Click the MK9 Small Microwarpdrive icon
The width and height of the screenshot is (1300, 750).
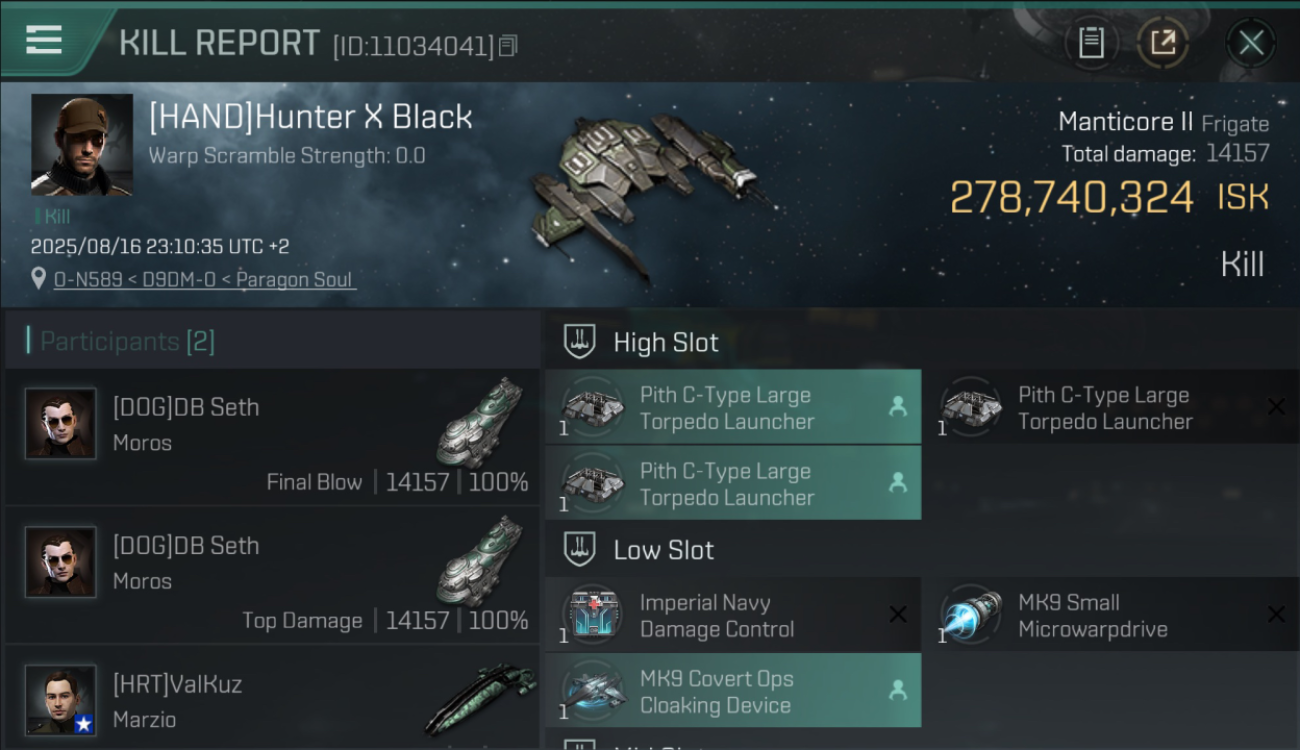[971, 615]
